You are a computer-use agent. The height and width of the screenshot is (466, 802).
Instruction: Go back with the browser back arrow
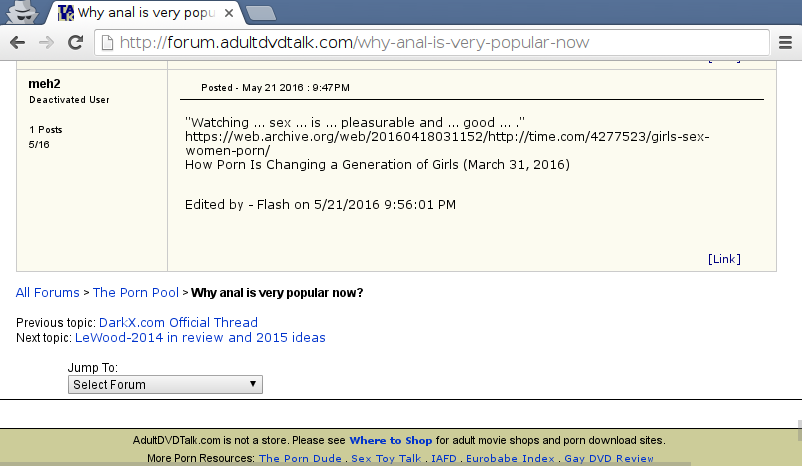(17, 42)
